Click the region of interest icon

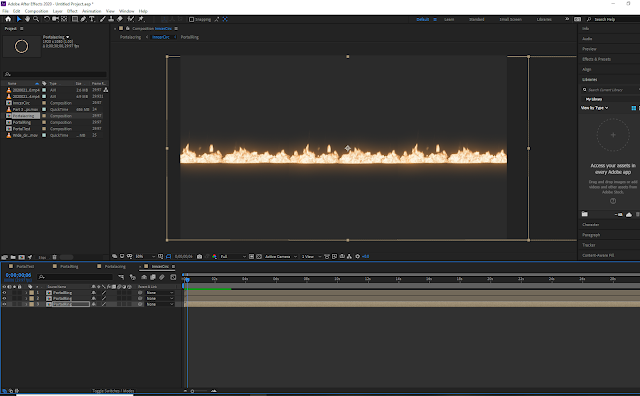click(x=251, y=256)
